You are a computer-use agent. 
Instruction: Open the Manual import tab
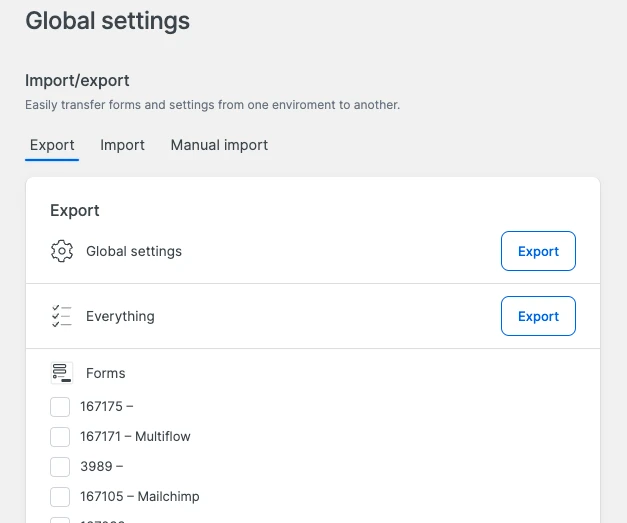click(x=219, y=145)
